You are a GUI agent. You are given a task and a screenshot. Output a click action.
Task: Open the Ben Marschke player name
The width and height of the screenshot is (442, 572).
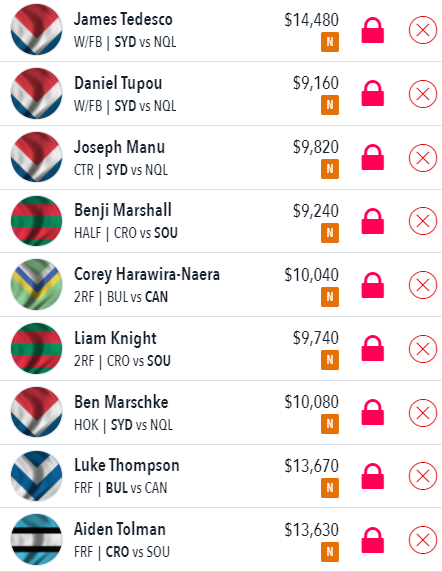pyautogui.click(x=121, y=402)
